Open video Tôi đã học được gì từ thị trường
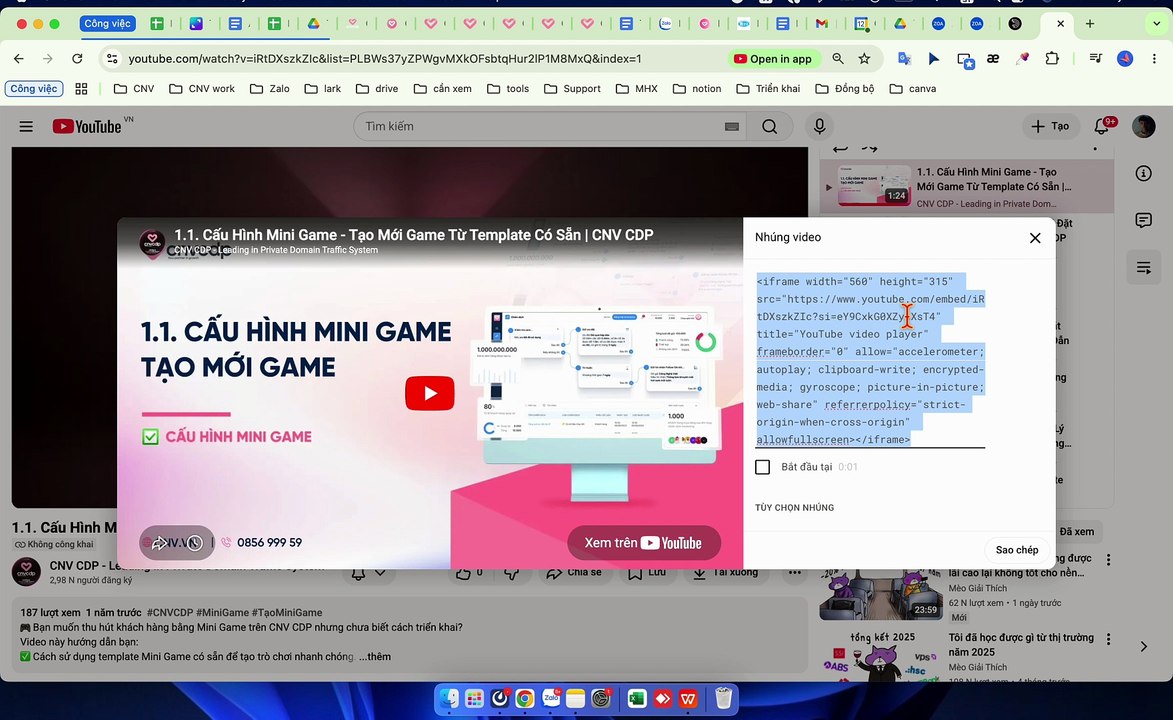The height and width of the screenshot is (720, 1173). 1021,644
